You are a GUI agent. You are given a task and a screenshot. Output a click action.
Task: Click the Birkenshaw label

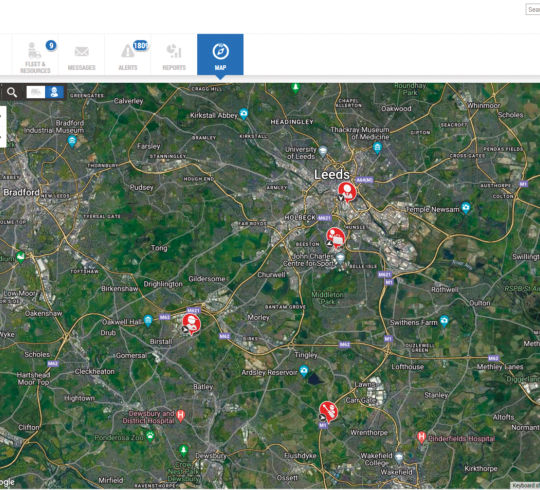pyautogui.click(x=120, y=289)
